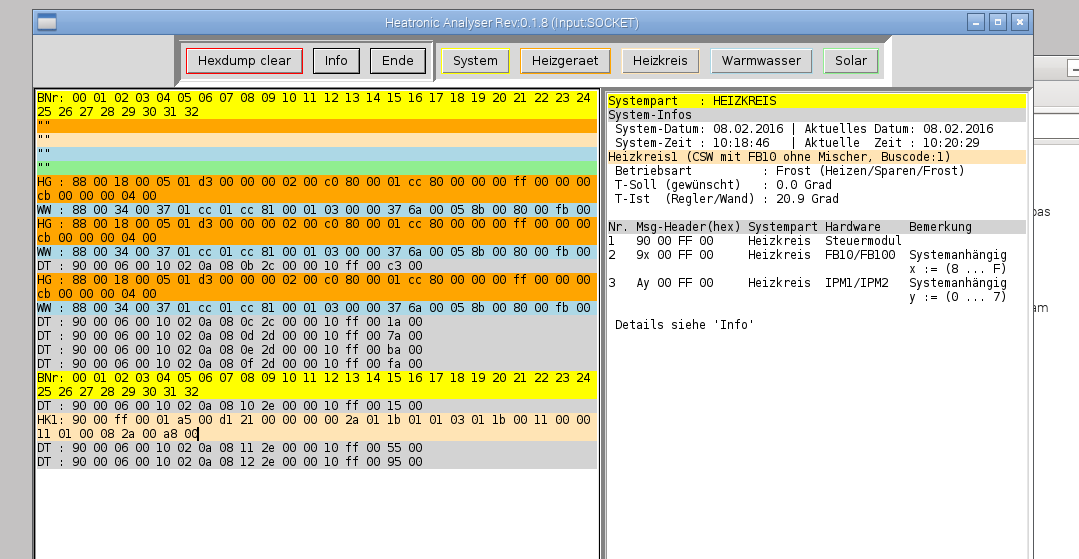This screenshot has width=1079, height=559.
Task: Click the DT line ending c3 00
Action: [317, 266]
